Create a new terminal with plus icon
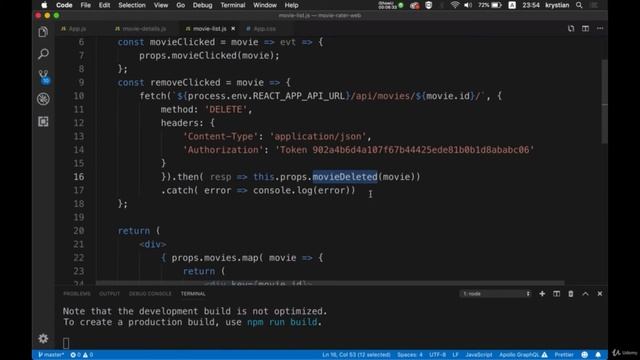Viewport: 640px width, 360px height. coord(542,293)
